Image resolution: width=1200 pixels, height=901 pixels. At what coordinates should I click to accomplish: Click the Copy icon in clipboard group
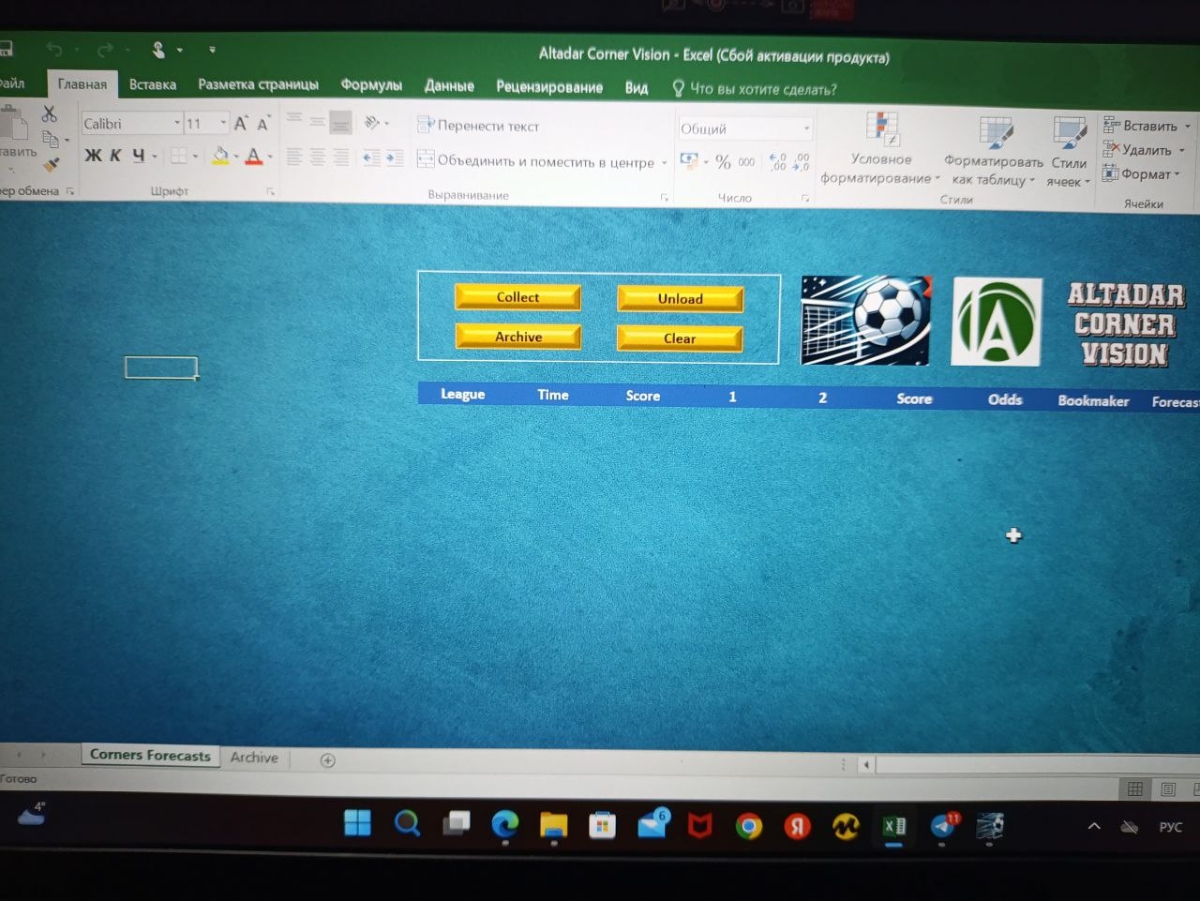click(49, 140)
